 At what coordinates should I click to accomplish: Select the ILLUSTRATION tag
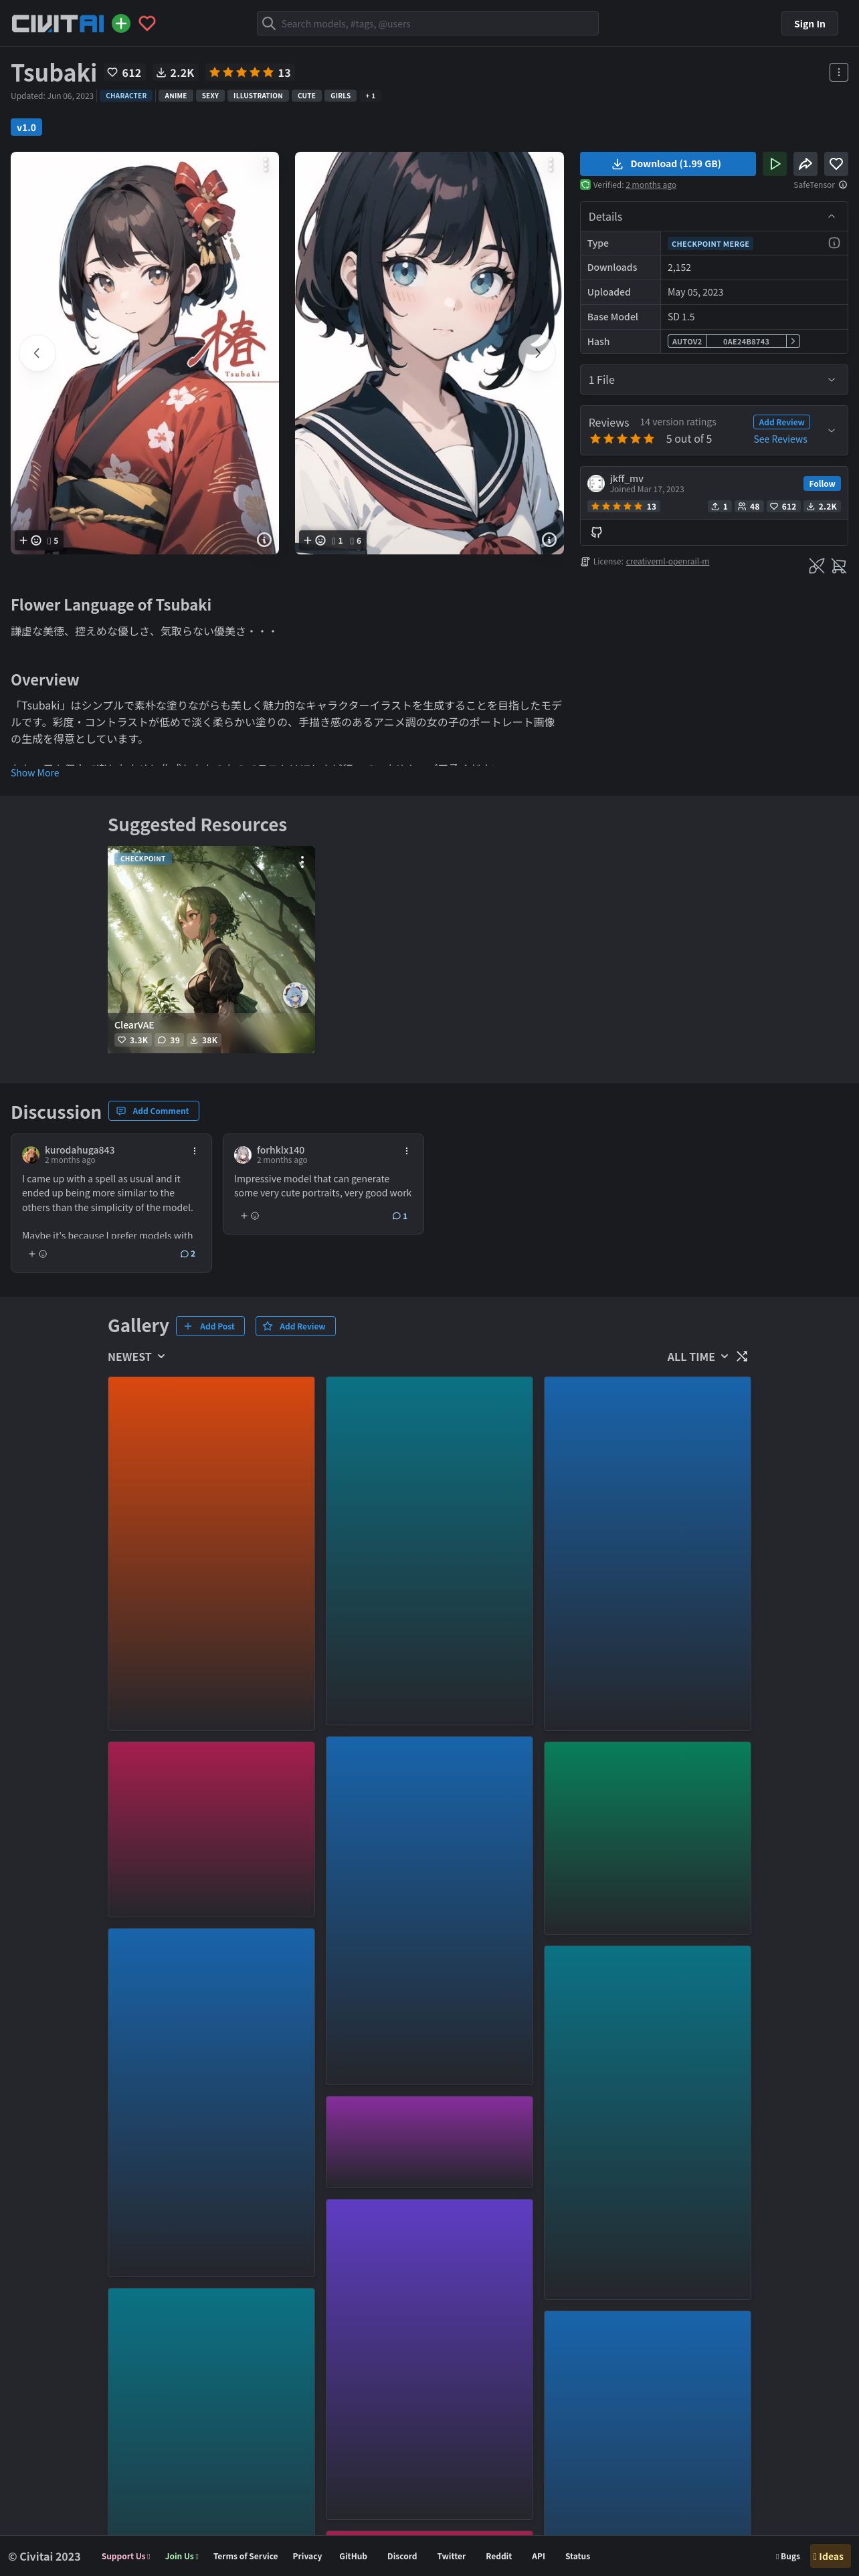click(258, 96)
